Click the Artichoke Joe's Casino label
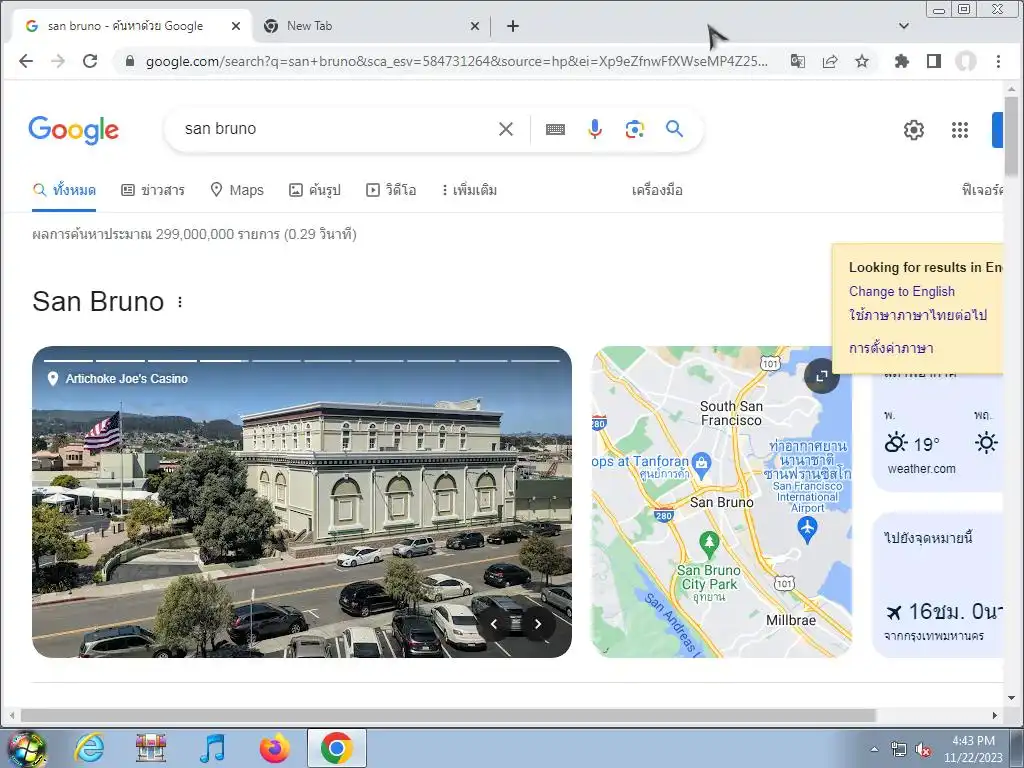Image resolution: width=1024 pixels, height=768 pixels. coord(127,379)
